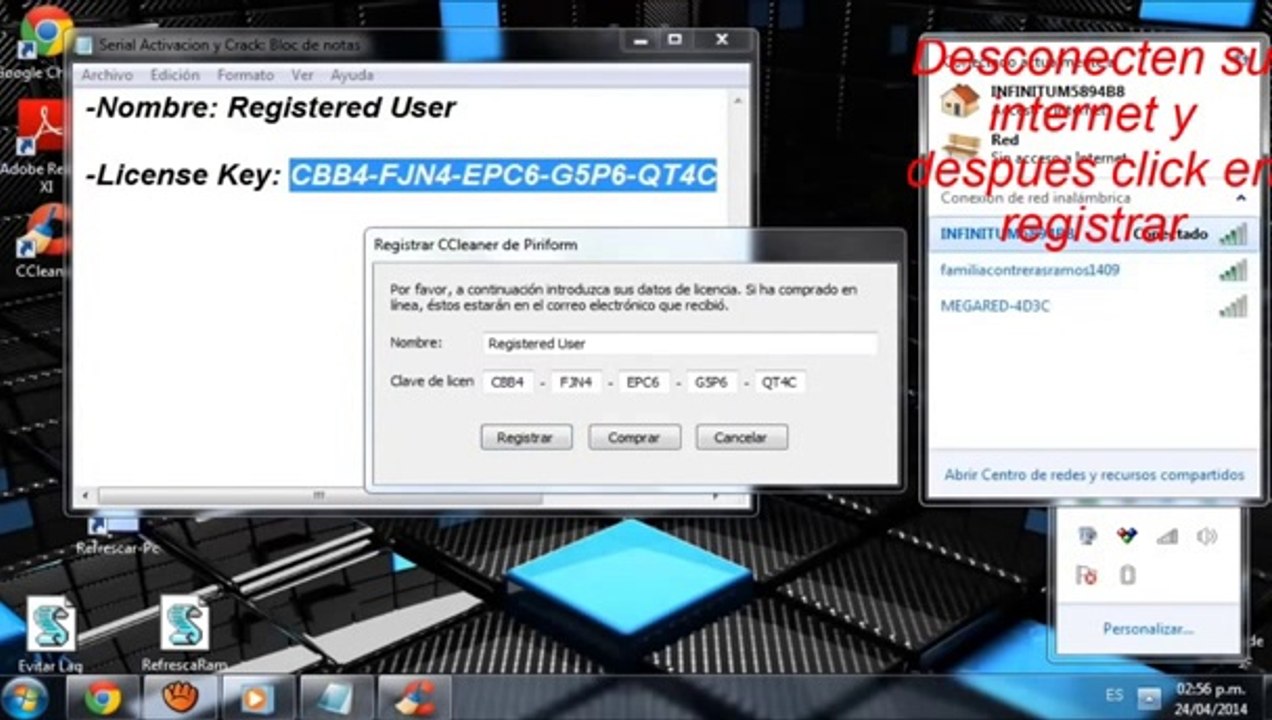This screenshot has height=720, width=1272.
Task: Click the -Nombre: Registered User line in Notepad
Action: (x=270, y=108)
